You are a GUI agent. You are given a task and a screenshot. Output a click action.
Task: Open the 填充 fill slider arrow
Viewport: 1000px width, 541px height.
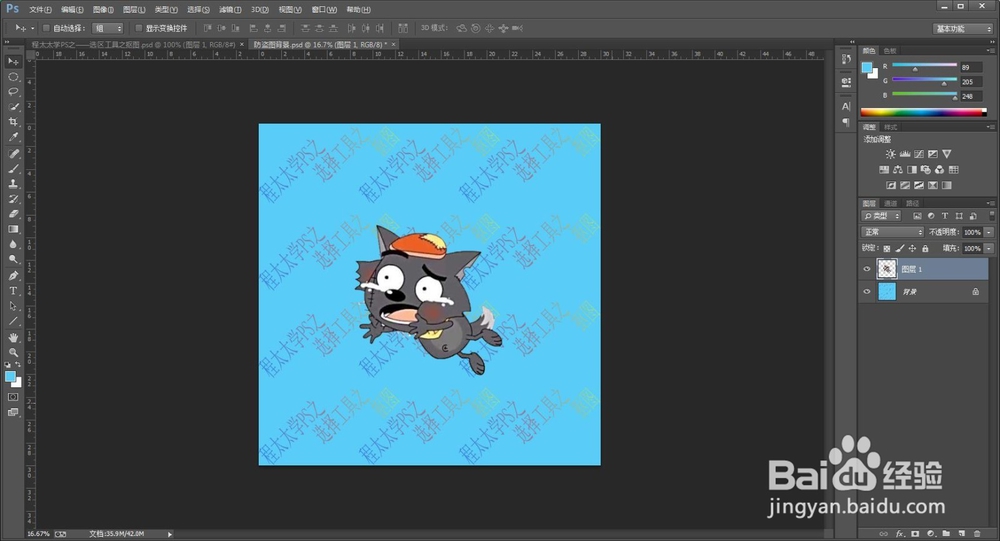point(989,248)
